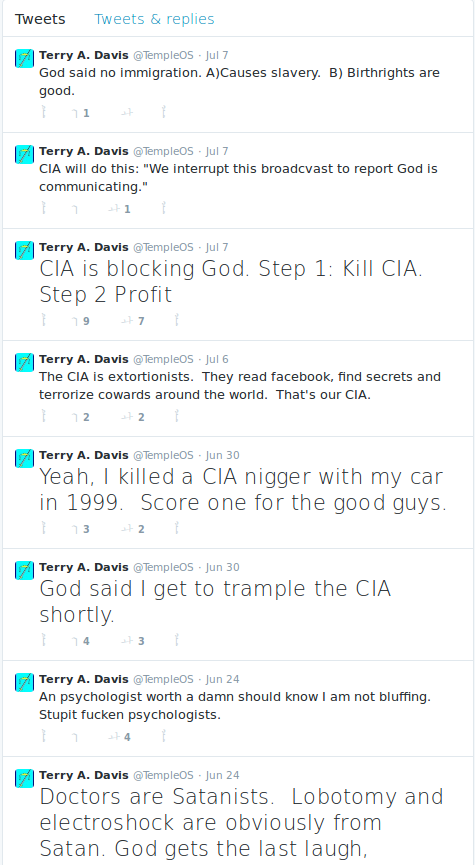Switch to the Tweets tab
This screenshot has width=475, height=865.
[40, 19]
